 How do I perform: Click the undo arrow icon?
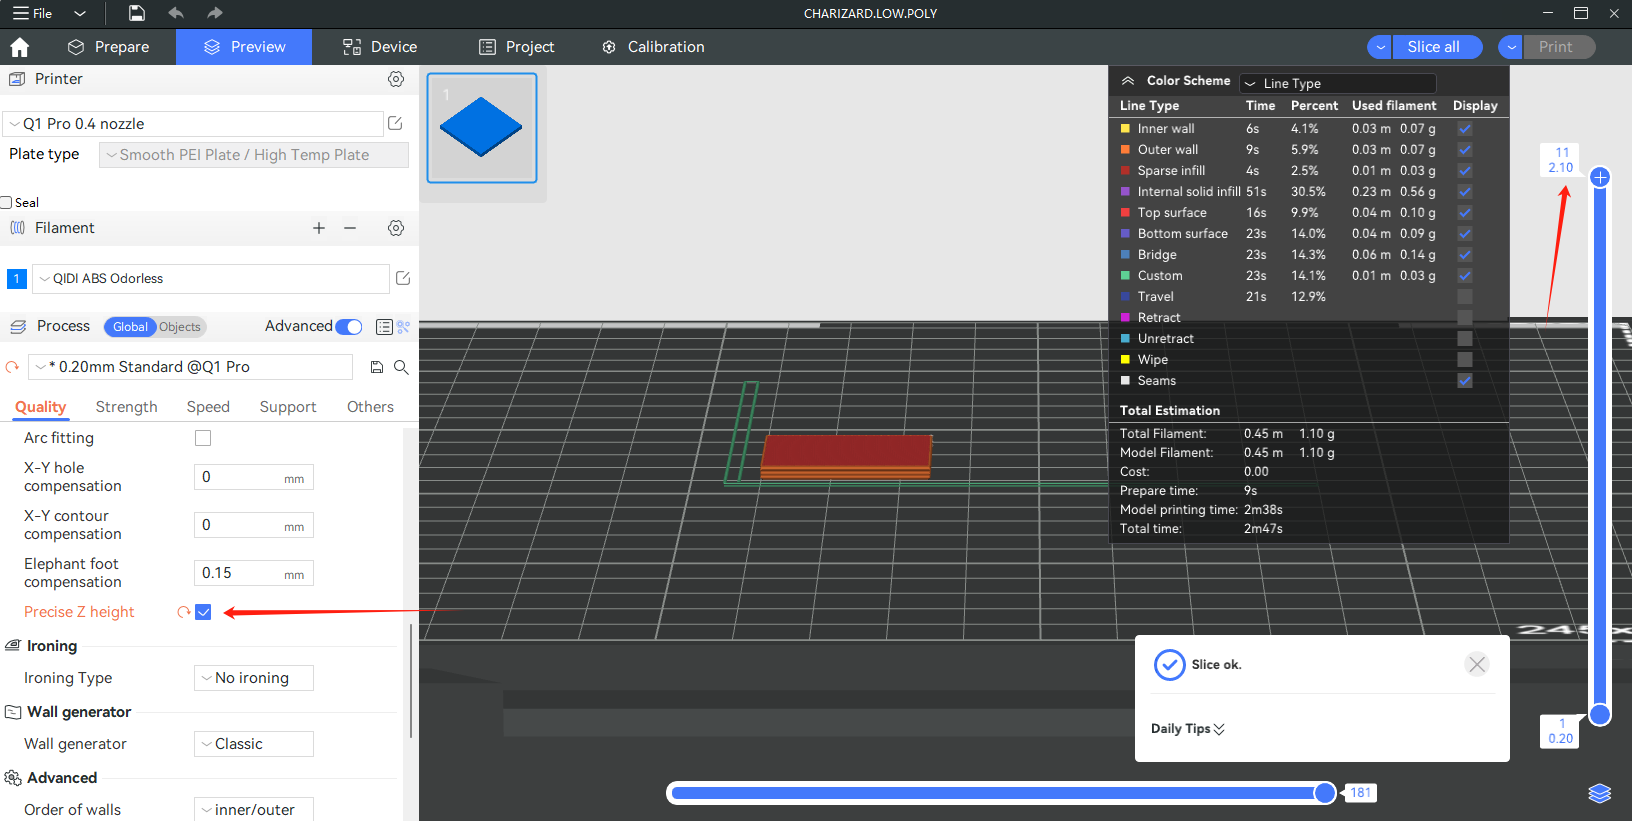(x=176, y=13)
